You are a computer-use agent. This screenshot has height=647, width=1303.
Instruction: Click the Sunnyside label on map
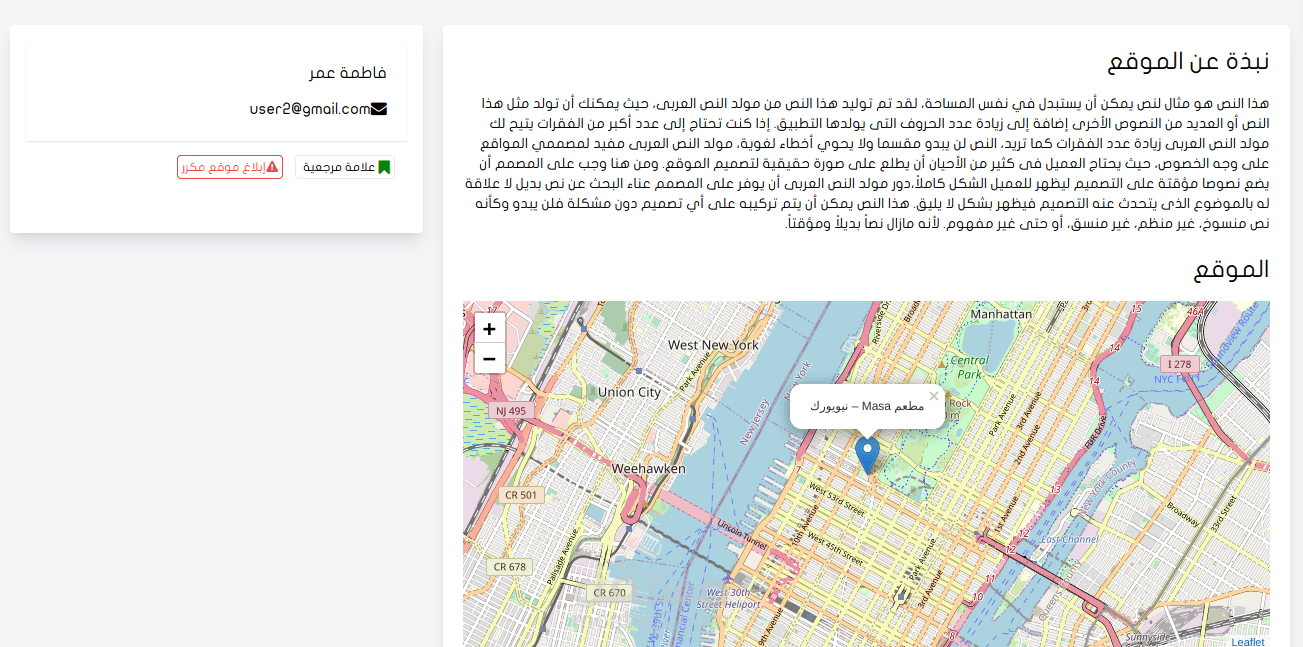[x=1147, y=637]
